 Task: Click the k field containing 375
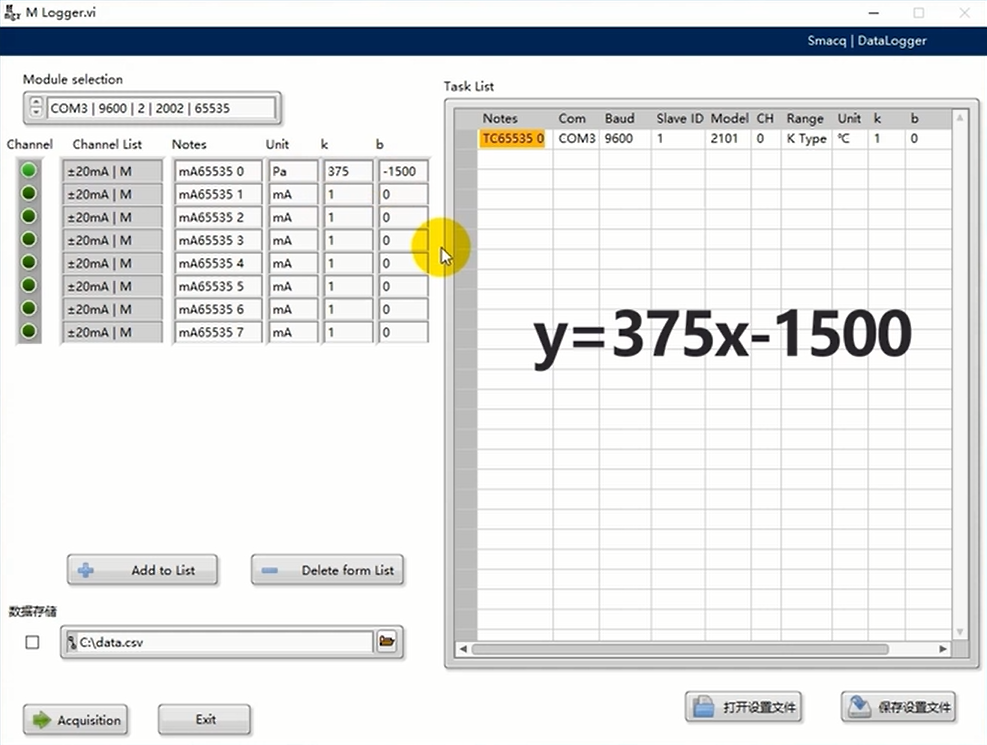(348, 171)
